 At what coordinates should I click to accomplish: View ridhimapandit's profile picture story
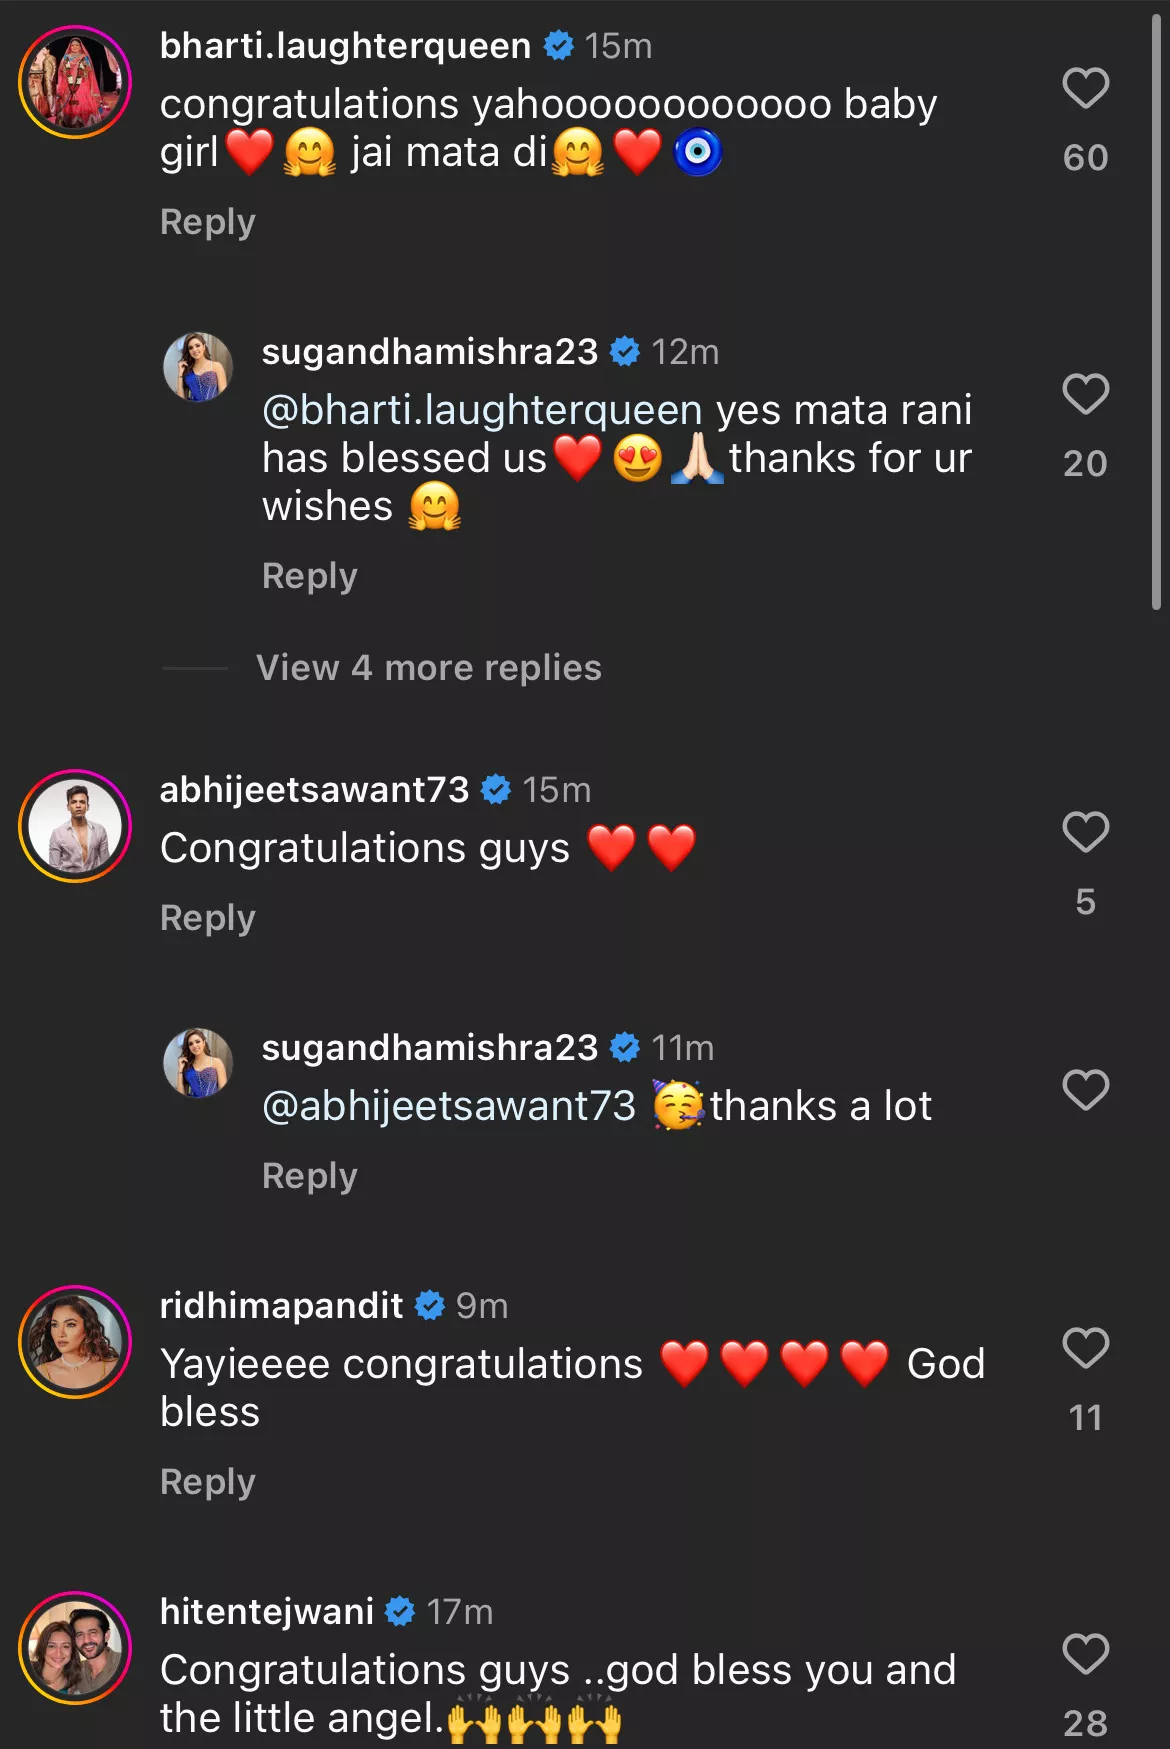pyautogui.click(x=75, y=1342)
